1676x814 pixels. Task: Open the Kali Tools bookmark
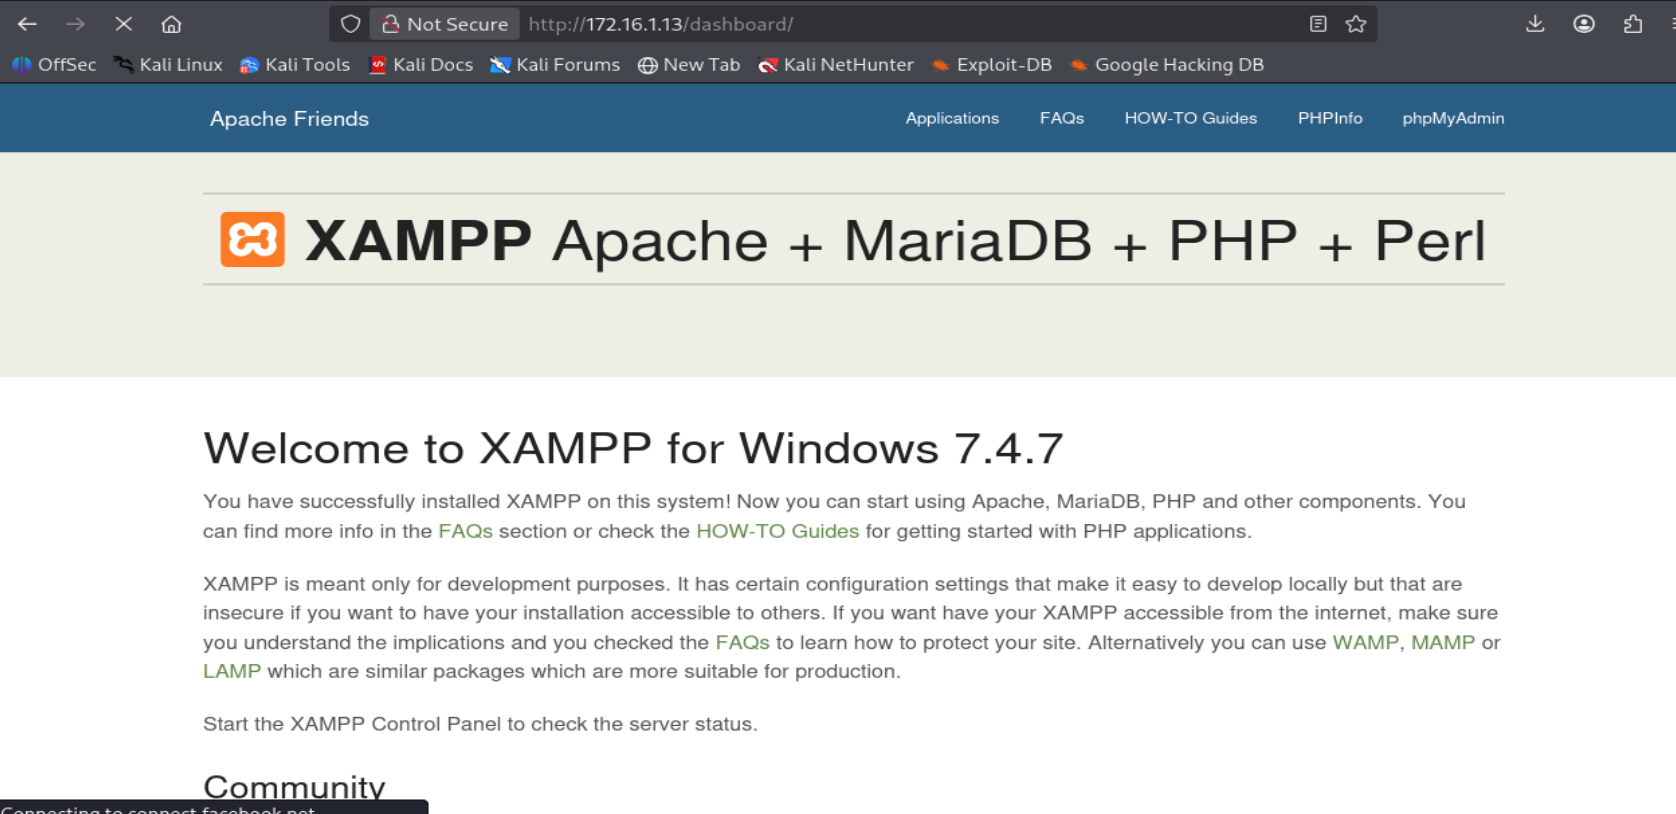pos(295,65)
